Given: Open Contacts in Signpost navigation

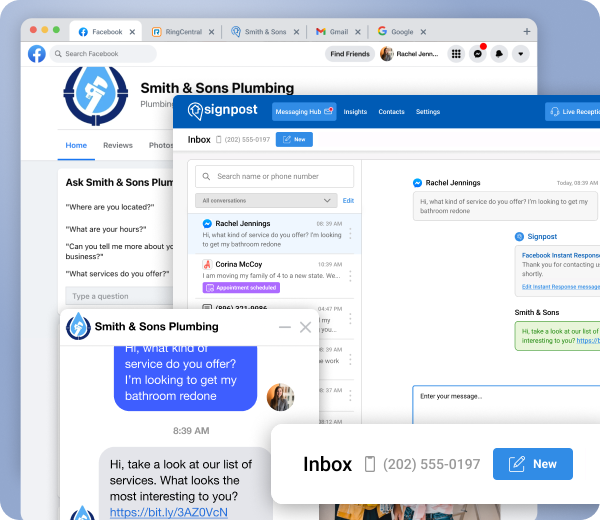Looking at the screenshot, I should tap(391, 112).
